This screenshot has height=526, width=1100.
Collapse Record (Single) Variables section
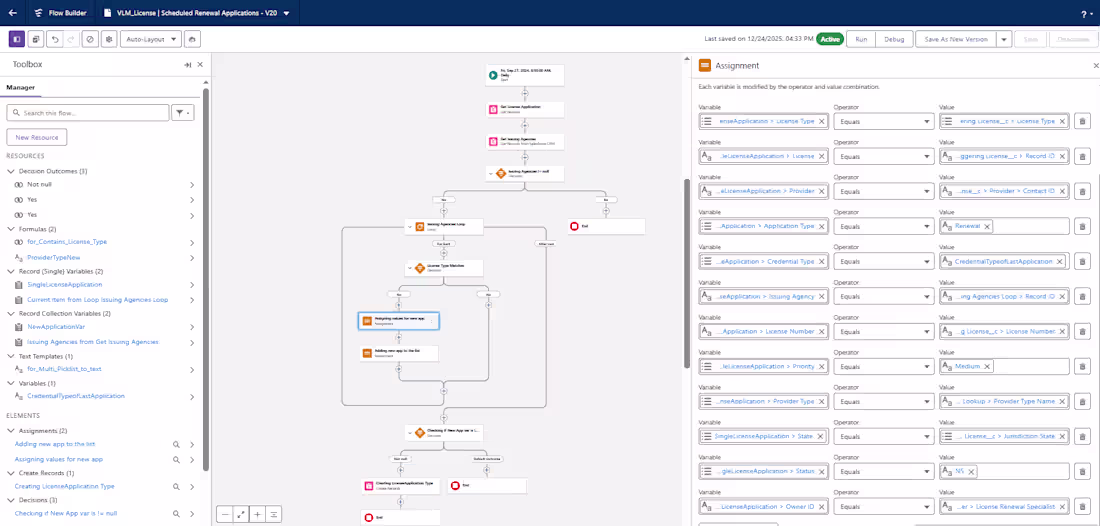click(x=11, y=271)
